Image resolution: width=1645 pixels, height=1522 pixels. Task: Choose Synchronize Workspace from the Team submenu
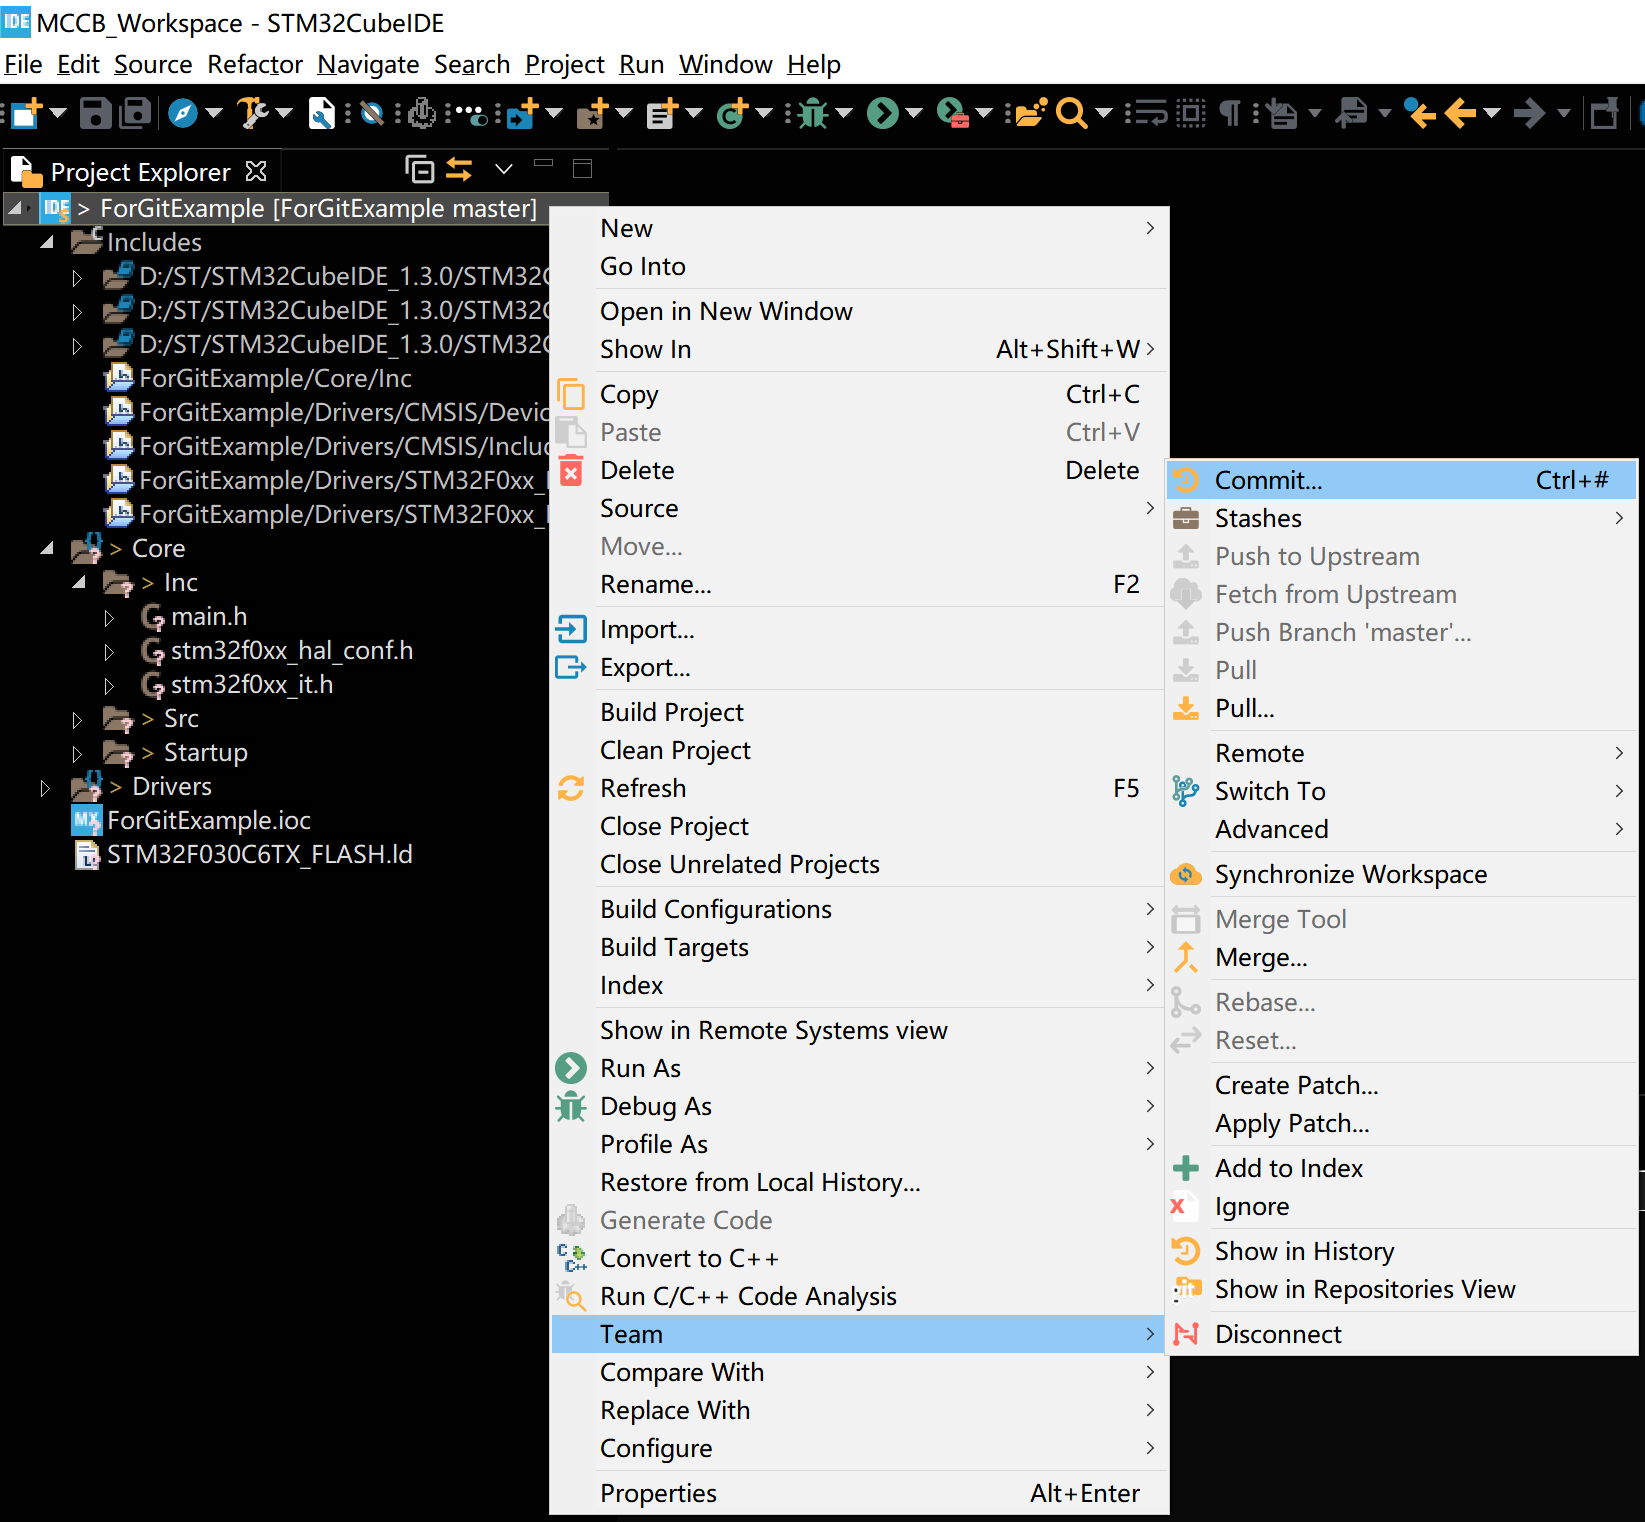[1350, 874]
